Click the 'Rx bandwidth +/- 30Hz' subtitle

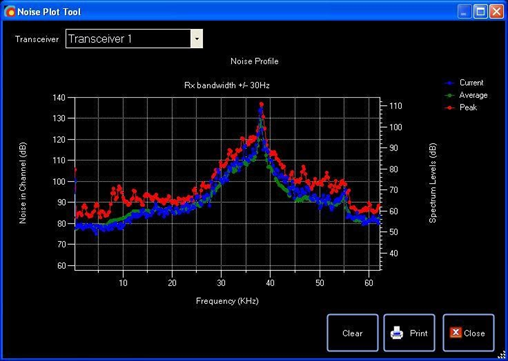pos(227,85)
